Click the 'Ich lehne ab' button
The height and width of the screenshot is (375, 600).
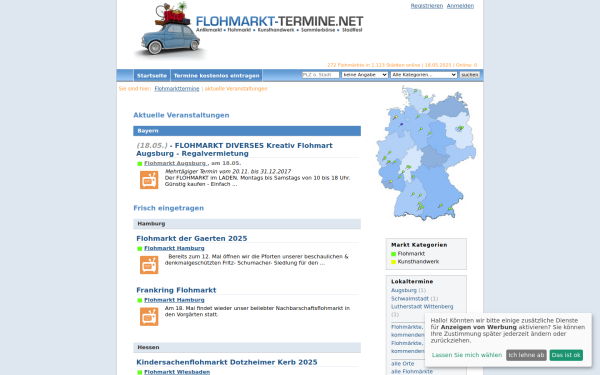(526, 355)
